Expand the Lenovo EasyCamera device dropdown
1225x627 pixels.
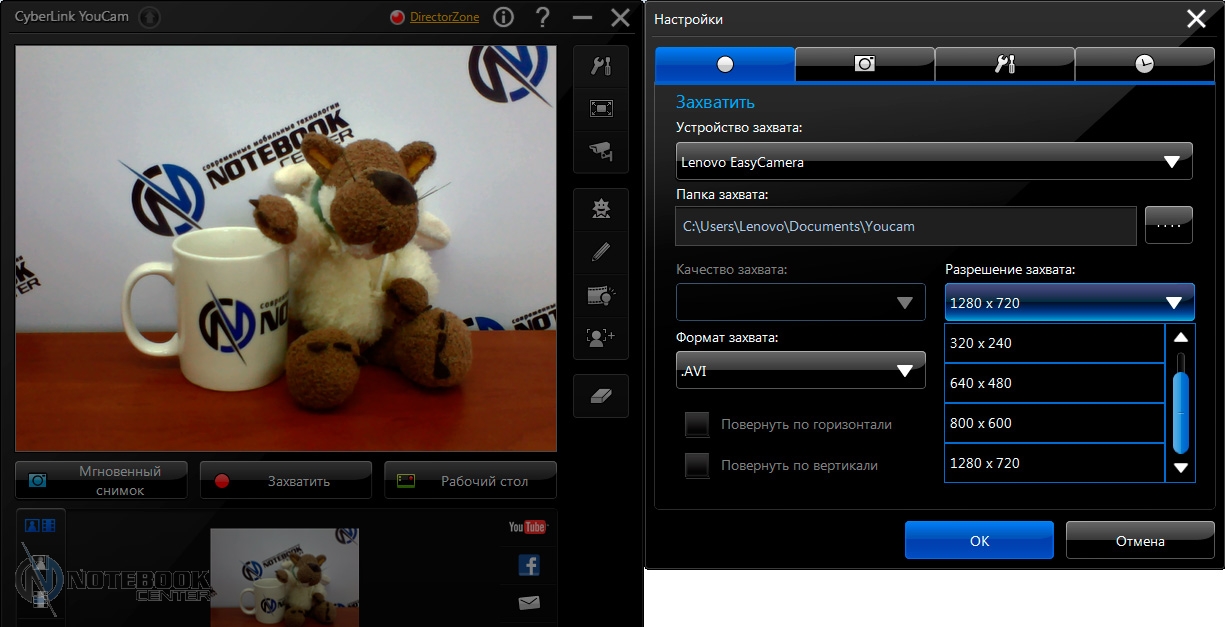point(934,161)
